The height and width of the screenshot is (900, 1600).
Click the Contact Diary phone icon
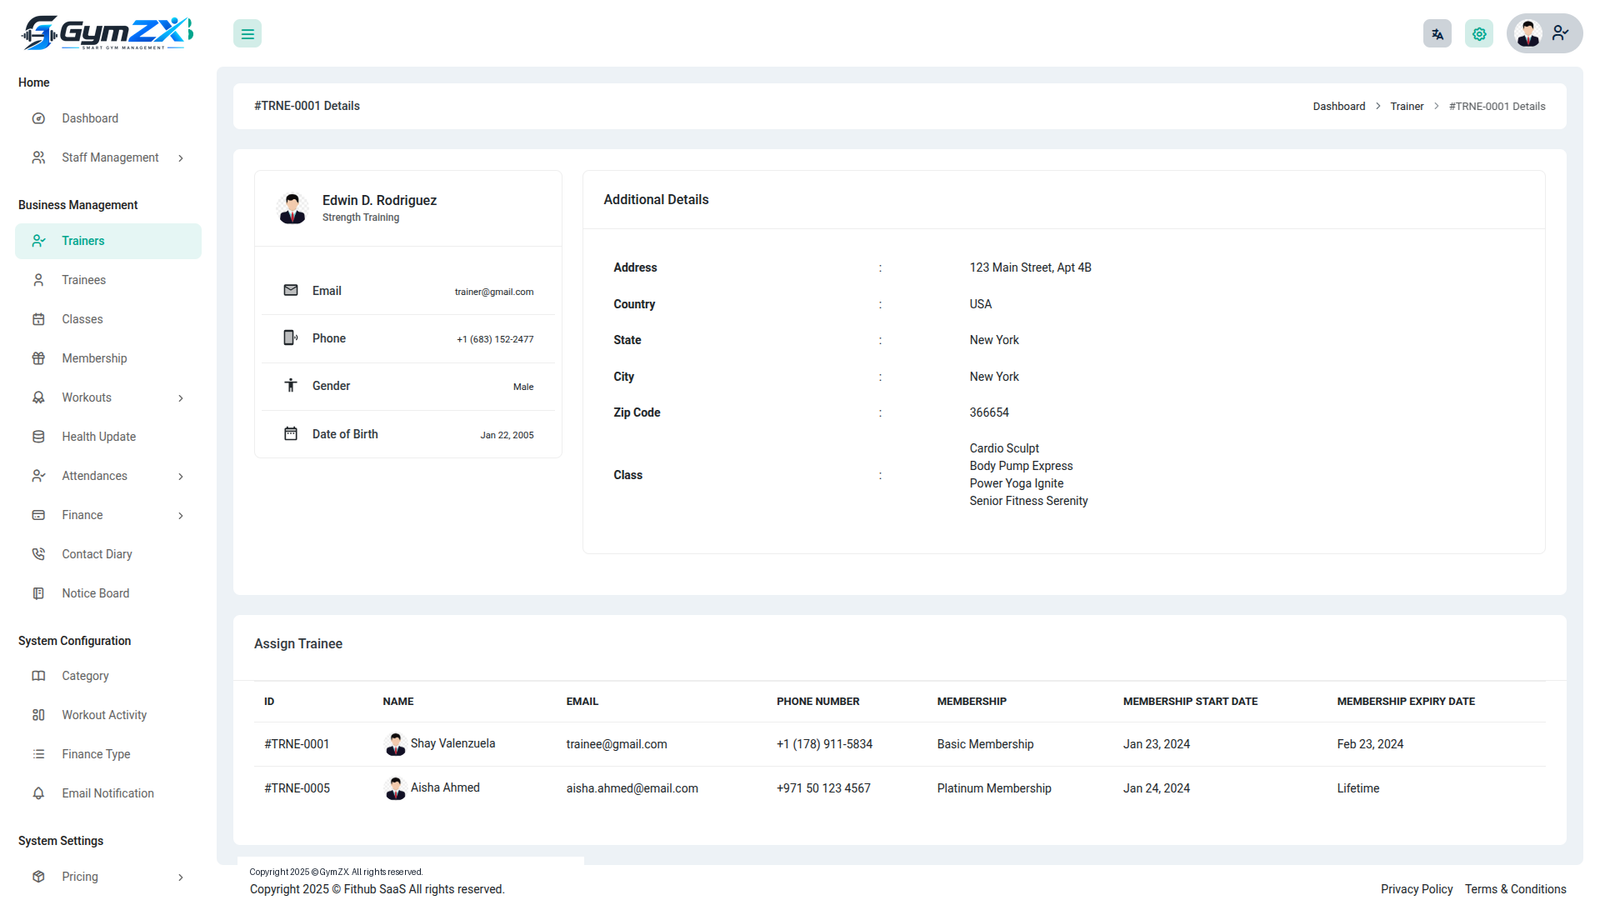click(x=38, y=554)
